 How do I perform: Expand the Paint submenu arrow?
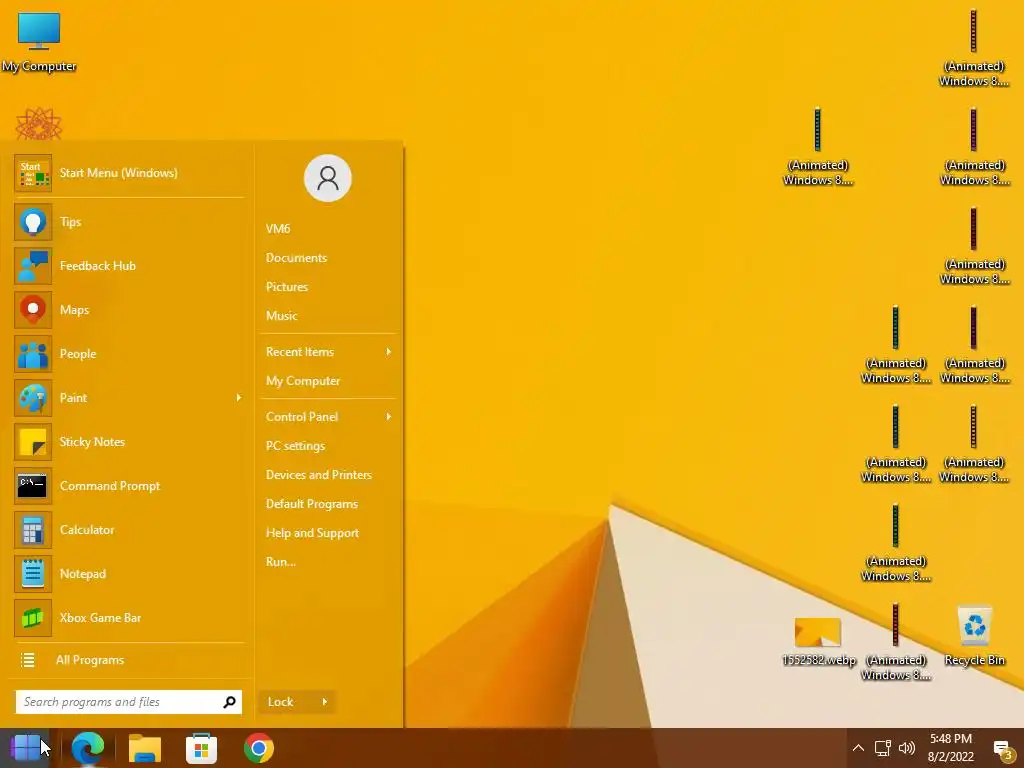[239, 398]
